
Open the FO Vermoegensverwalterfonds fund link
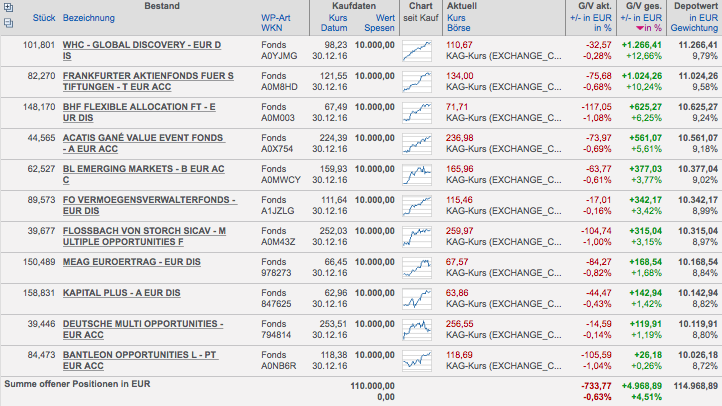point(148,199)
